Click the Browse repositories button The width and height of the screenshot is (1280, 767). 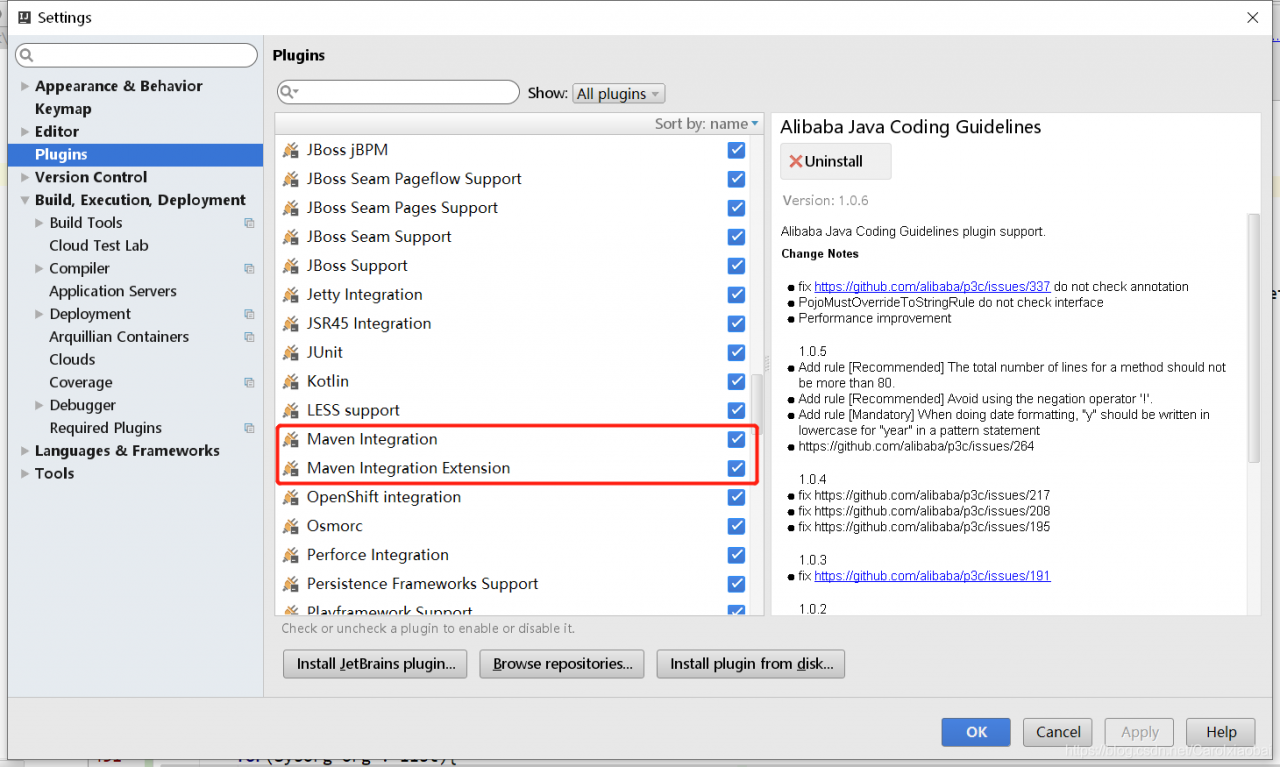(x=562, y=664)
